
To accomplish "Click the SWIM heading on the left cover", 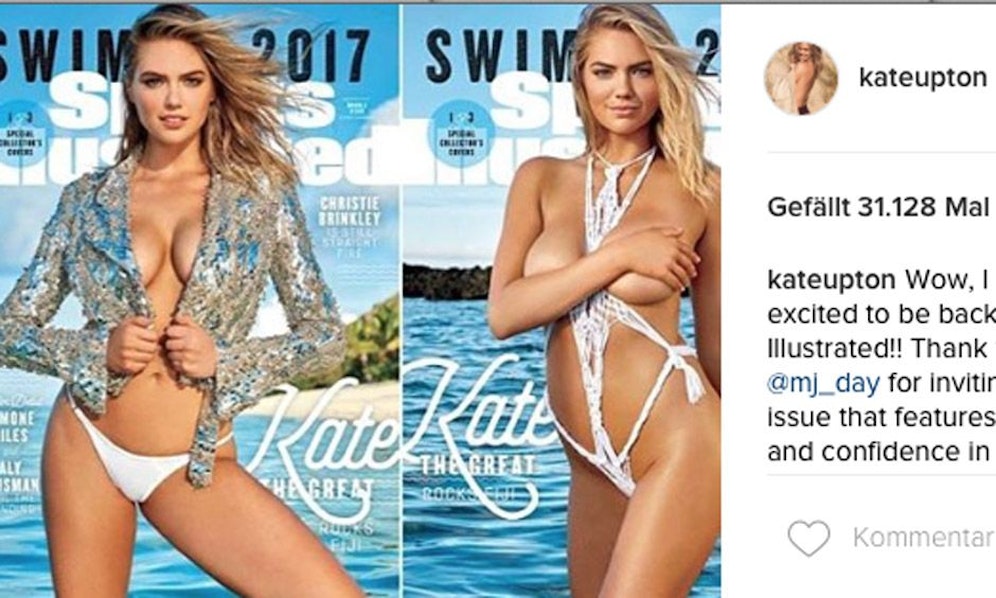I will 64,56.
